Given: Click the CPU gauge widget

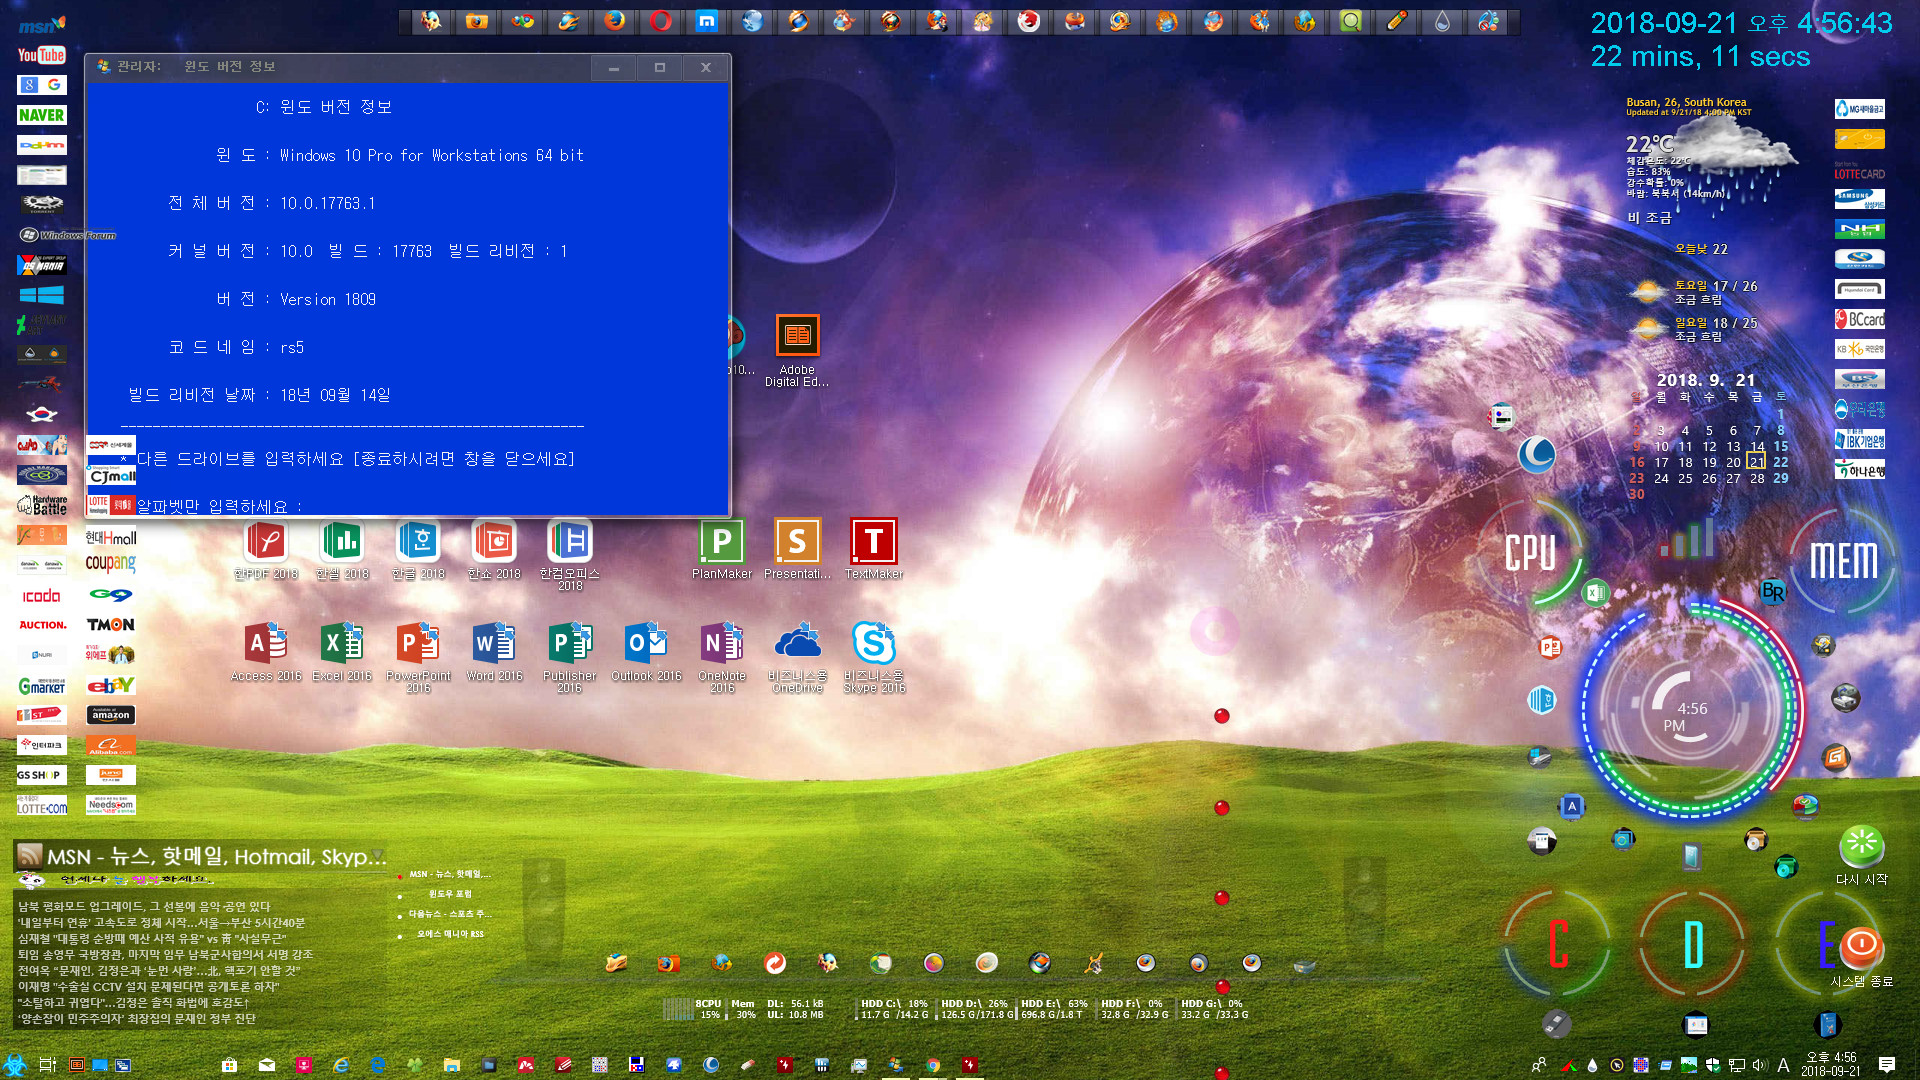Looking at the screenshot, I should pyautogui.click(x=1531, y=552).
